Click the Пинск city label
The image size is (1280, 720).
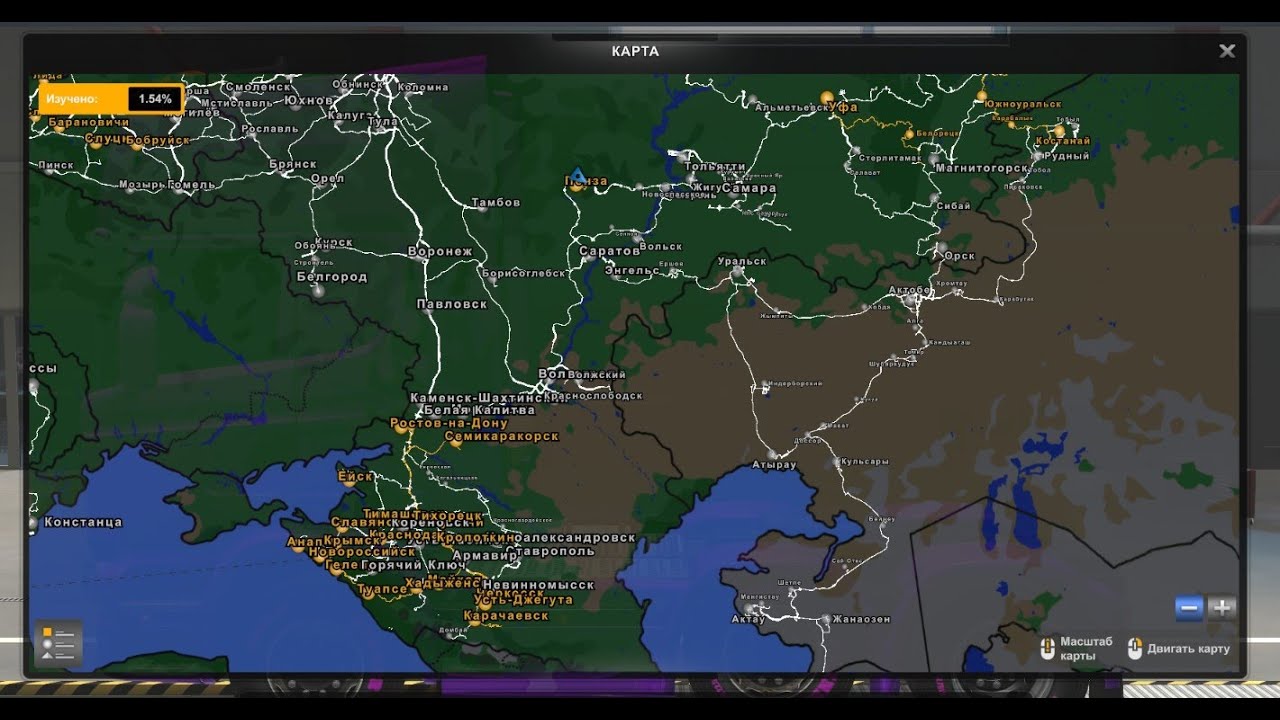(x=56, y=165)
